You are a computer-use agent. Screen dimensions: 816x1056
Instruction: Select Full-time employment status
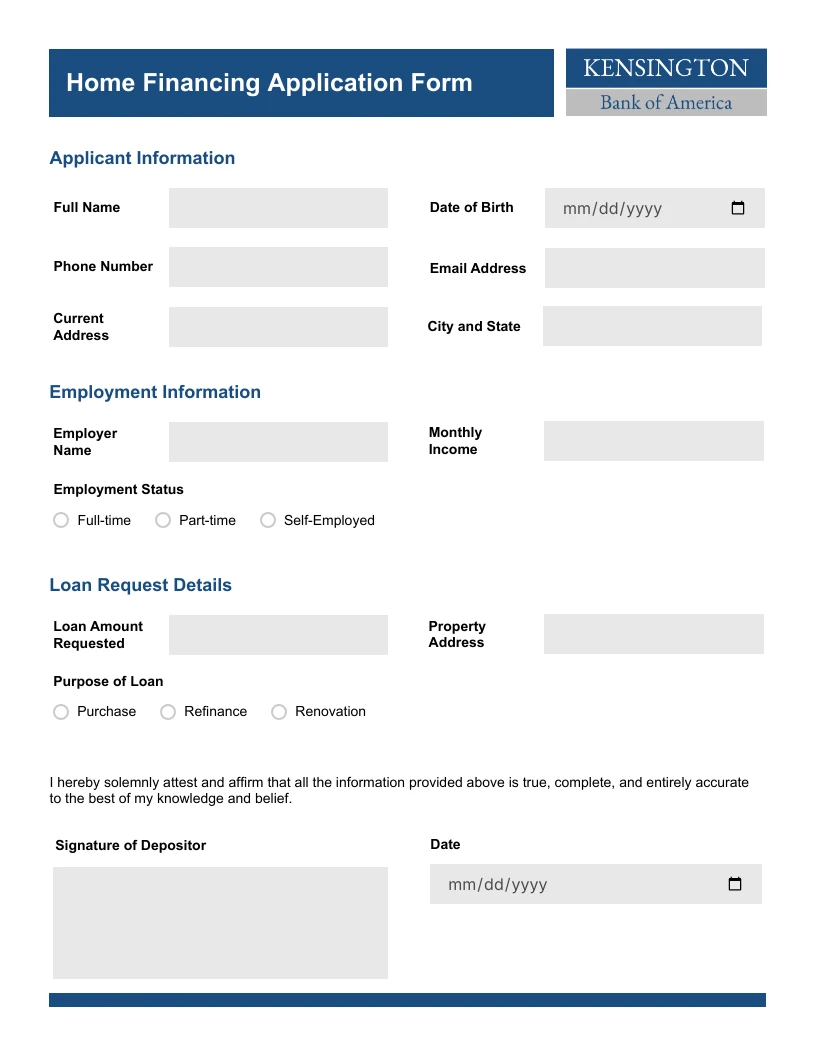click(61, 520)
